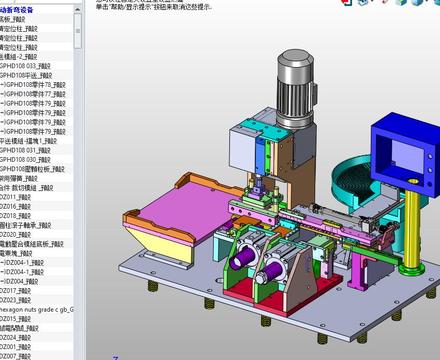Select the GPHD108 033 component in the tree
Image resolution: width=440 pixels, height=360 pixels.
(x=25, y=66)
